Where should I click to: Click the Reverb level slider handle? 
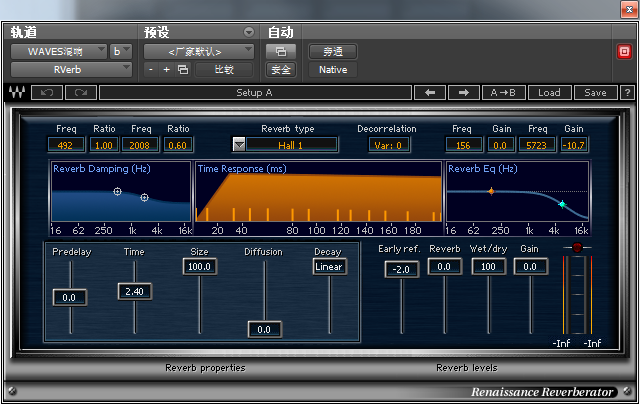(444, 267)
